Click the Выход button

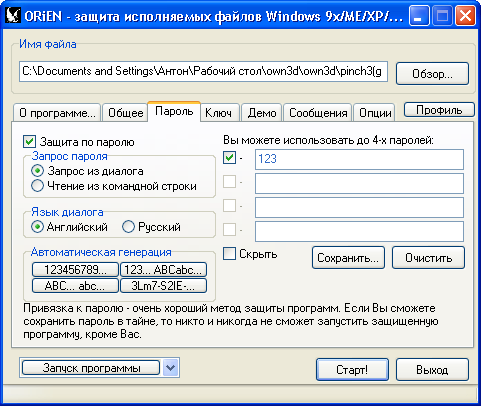coord(432,369)
